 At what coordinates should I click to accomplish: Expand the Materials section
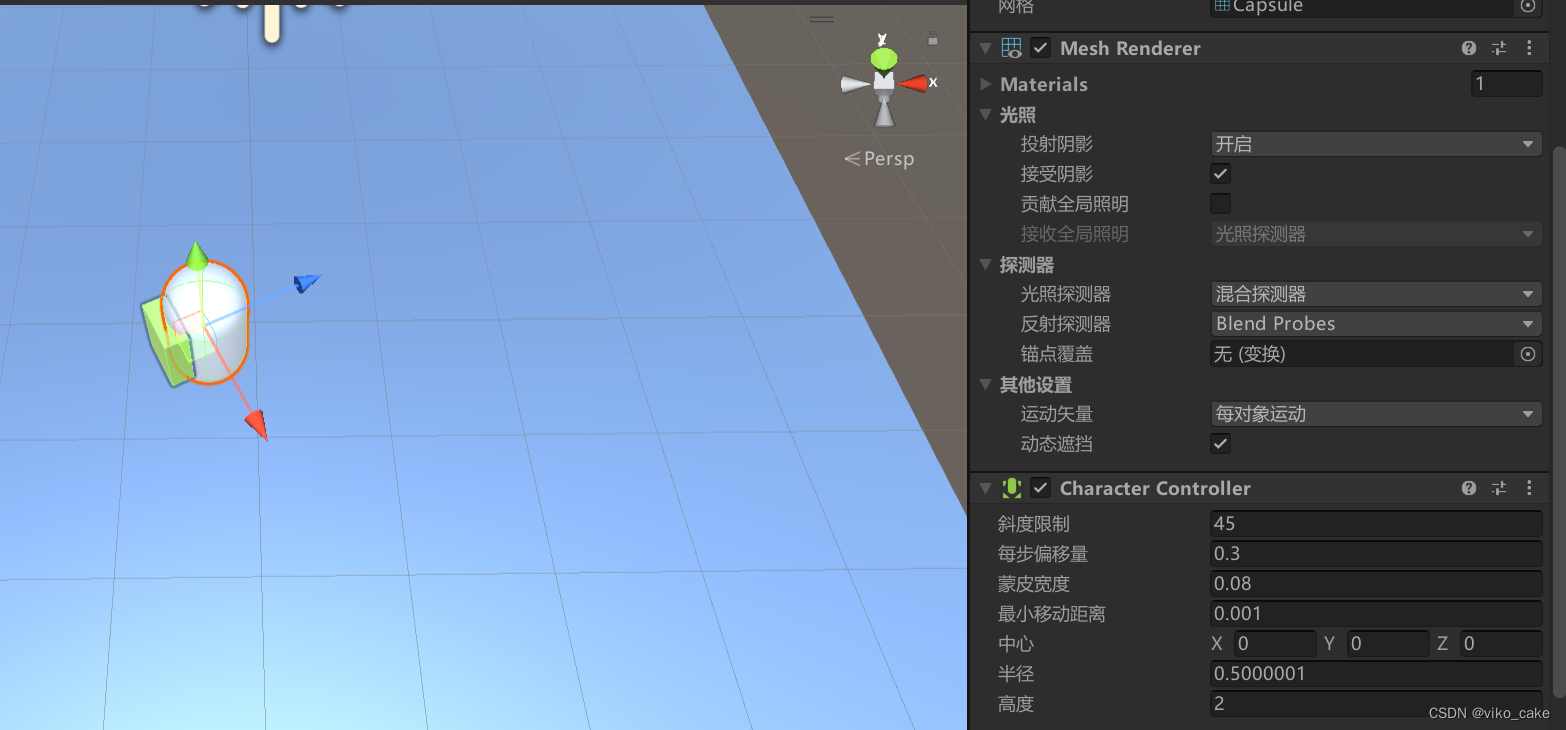(985, 84)
